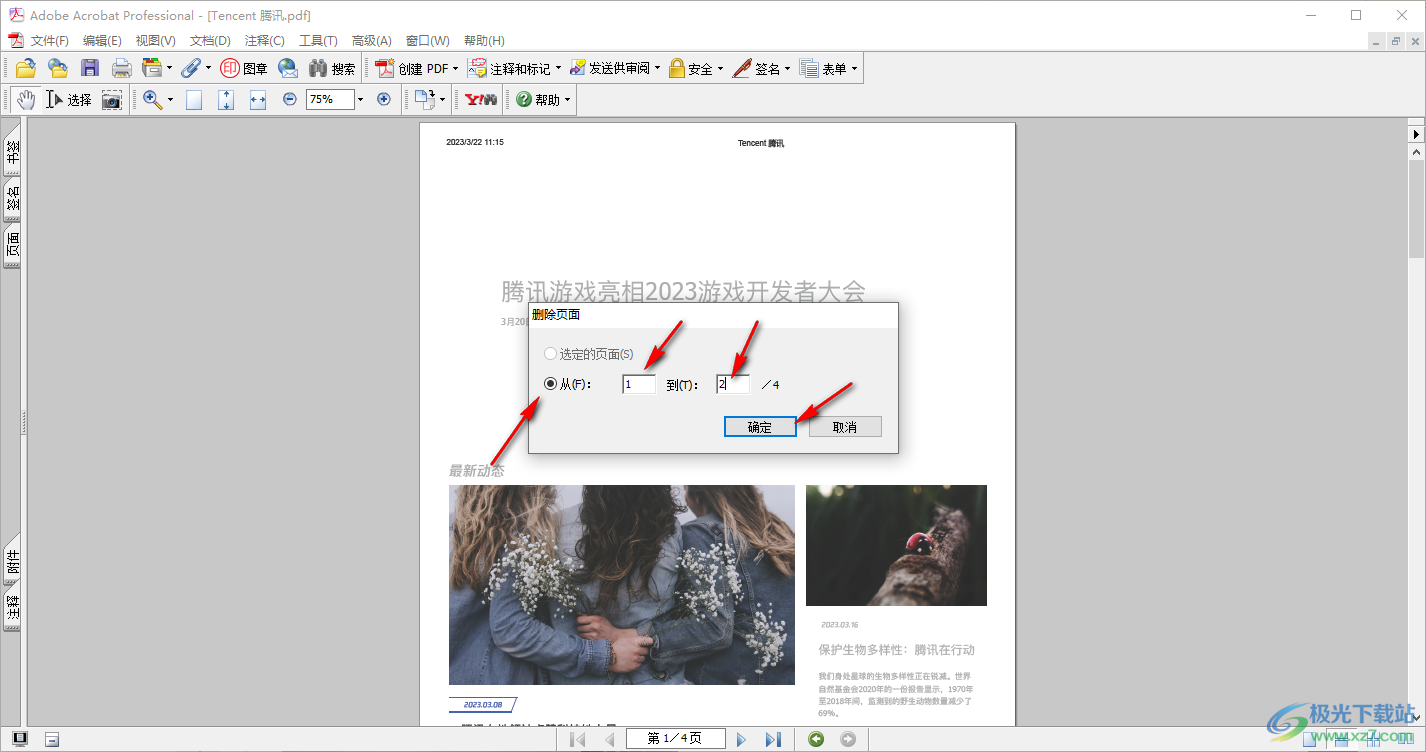Open the 工具(T) menu

[318, 41]
